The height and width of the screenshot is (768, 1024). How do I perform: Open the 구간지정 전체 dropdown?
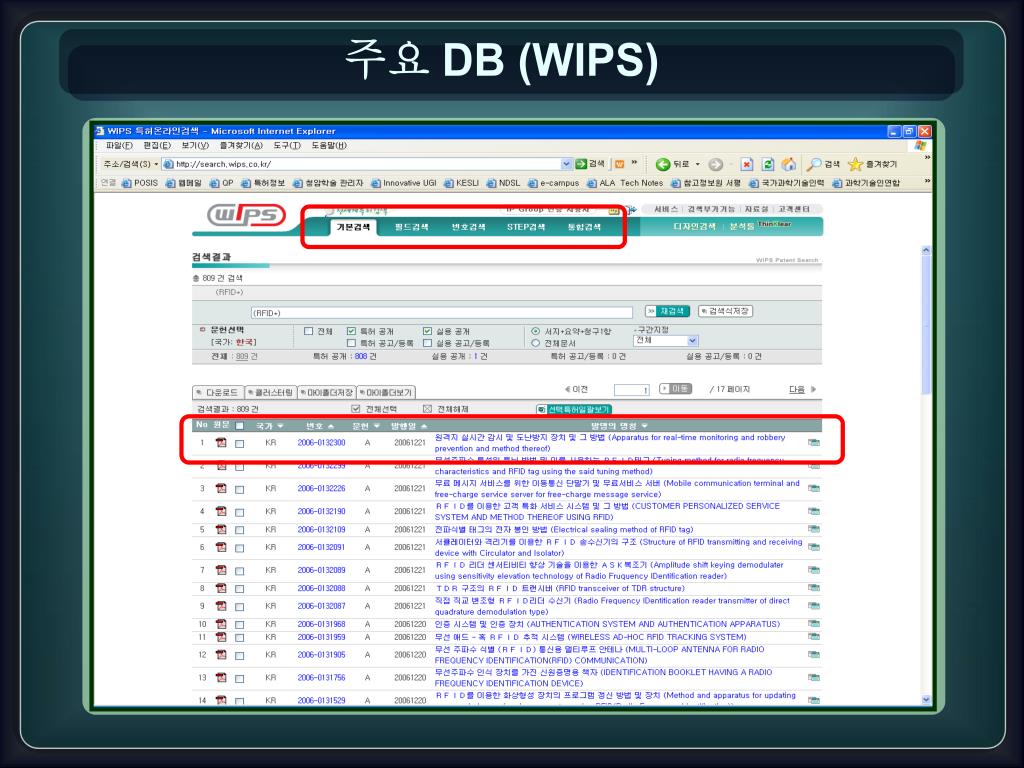[665, 341]
